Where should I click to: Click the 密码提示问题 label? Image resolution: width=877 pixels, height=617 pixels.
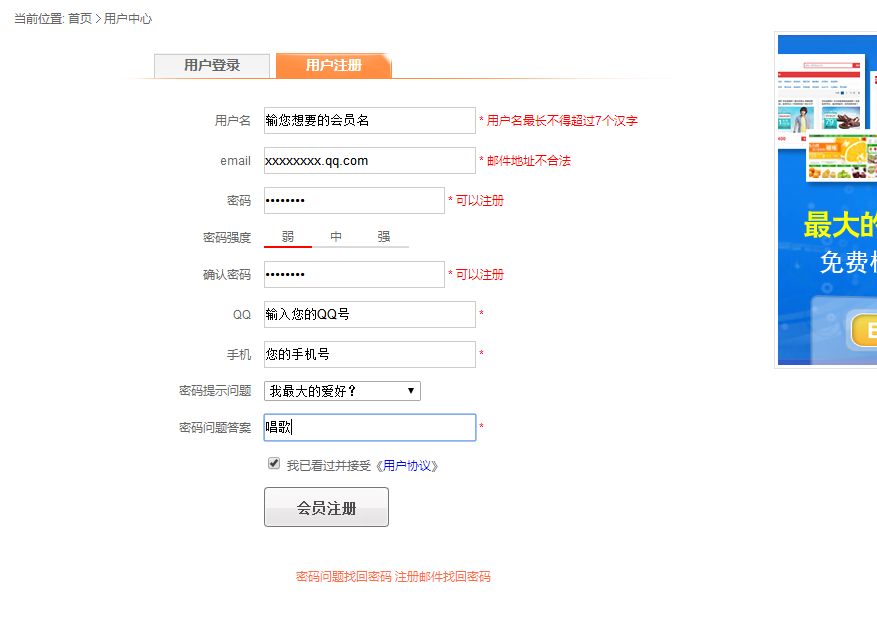(215, 390)
